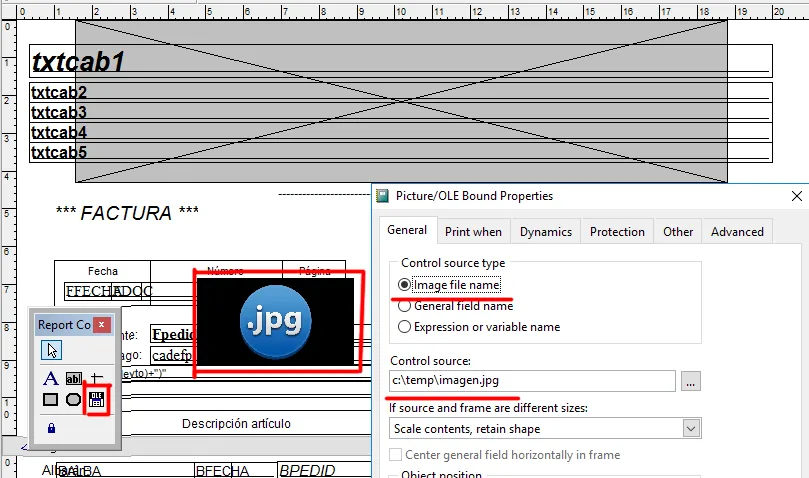This screenshot has height=478, width=809.
Task: Select the Image file name radio option
Action: pyautogui.click(x=405, y=285)
